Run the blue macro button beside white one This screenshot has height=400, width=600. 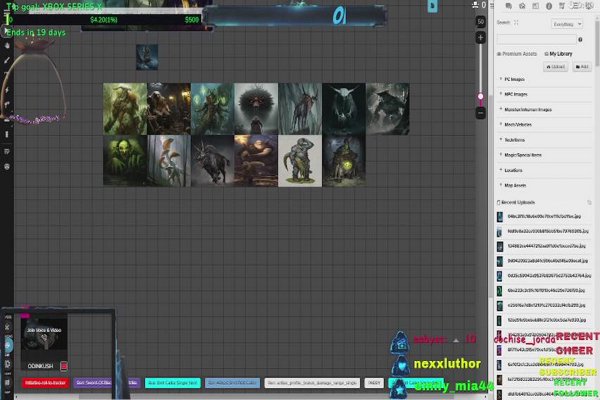coord(232,383)
